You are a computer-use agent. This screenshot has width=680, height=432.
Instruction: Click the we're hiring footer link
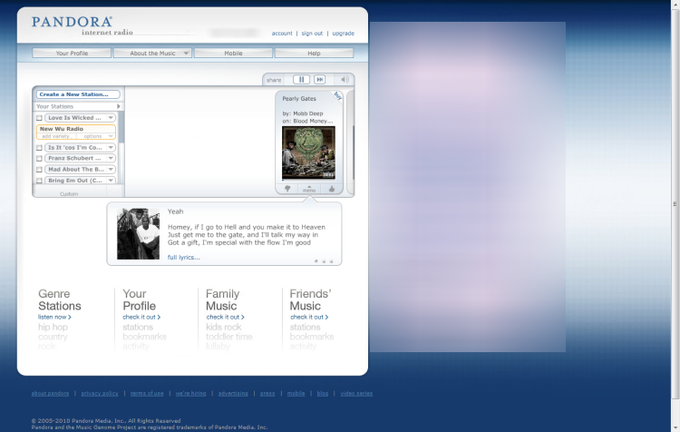click(x=191, y=393)
